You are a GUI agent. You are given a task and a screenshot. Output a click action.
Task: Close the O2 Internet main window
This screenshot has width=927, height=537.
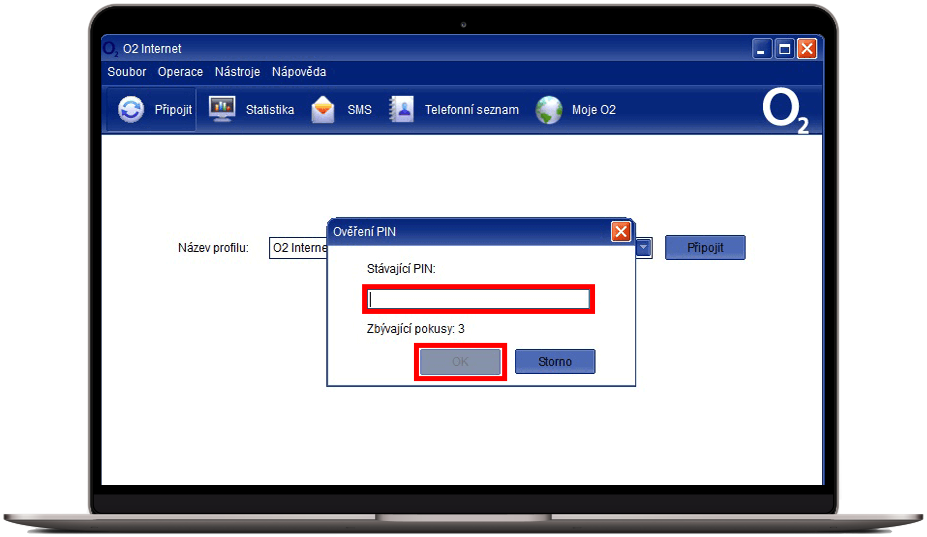click(x=806, y=49)
